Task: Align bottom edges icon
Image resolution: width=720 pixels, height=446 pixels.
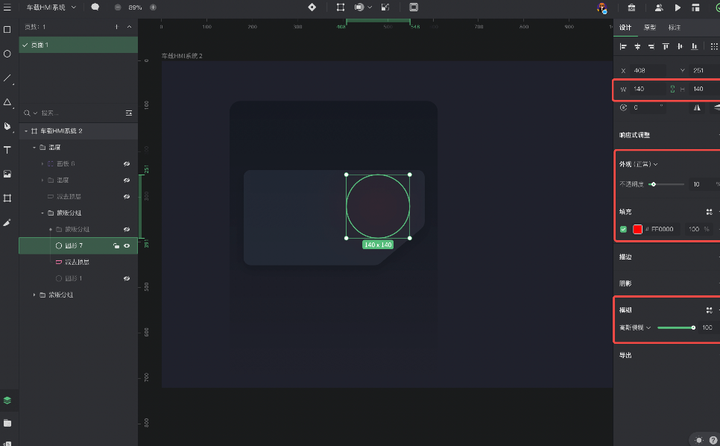Action: [x=694, y=46]
